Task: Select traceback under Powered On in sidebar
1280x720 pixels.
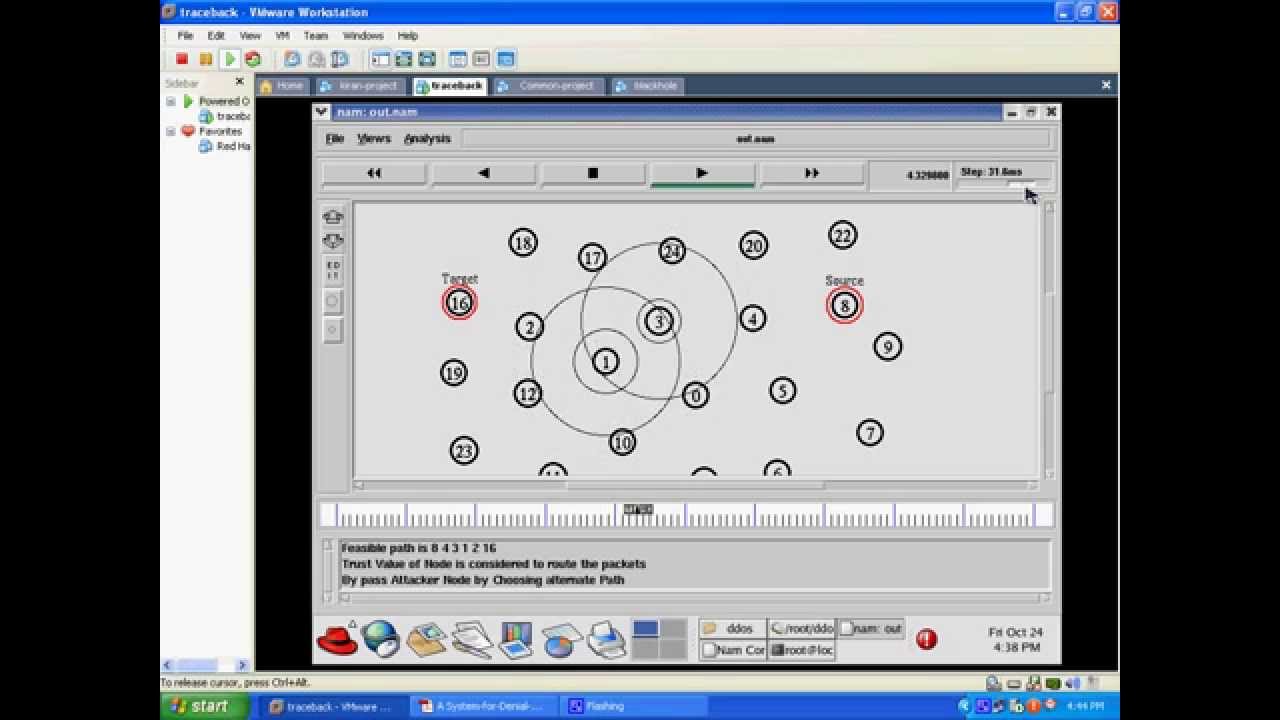Action: pos(225,116)
